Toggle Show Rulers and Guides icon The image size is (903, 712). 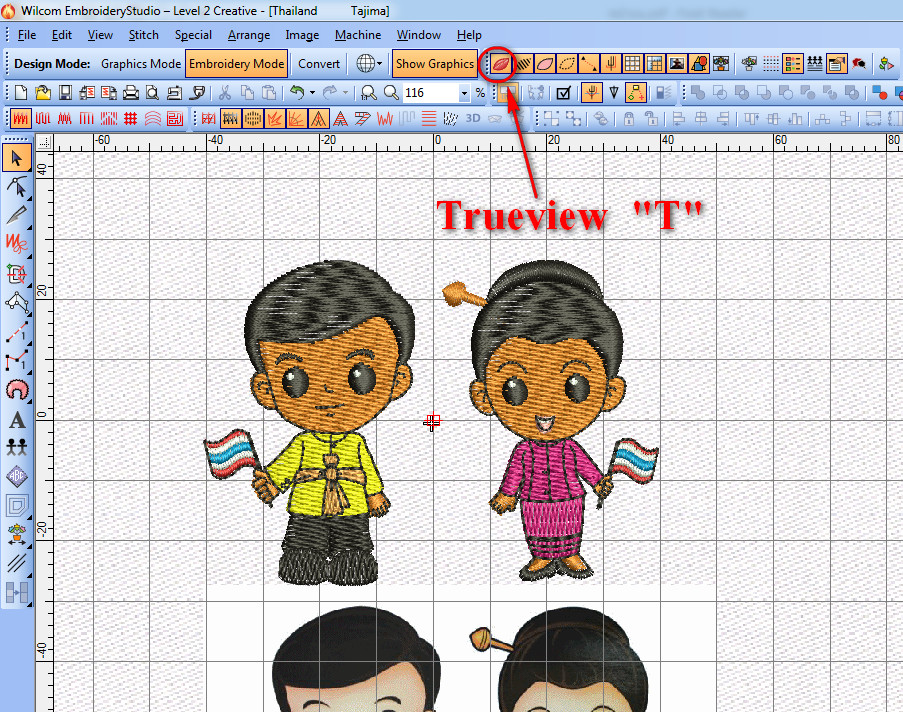pos(655,64)
